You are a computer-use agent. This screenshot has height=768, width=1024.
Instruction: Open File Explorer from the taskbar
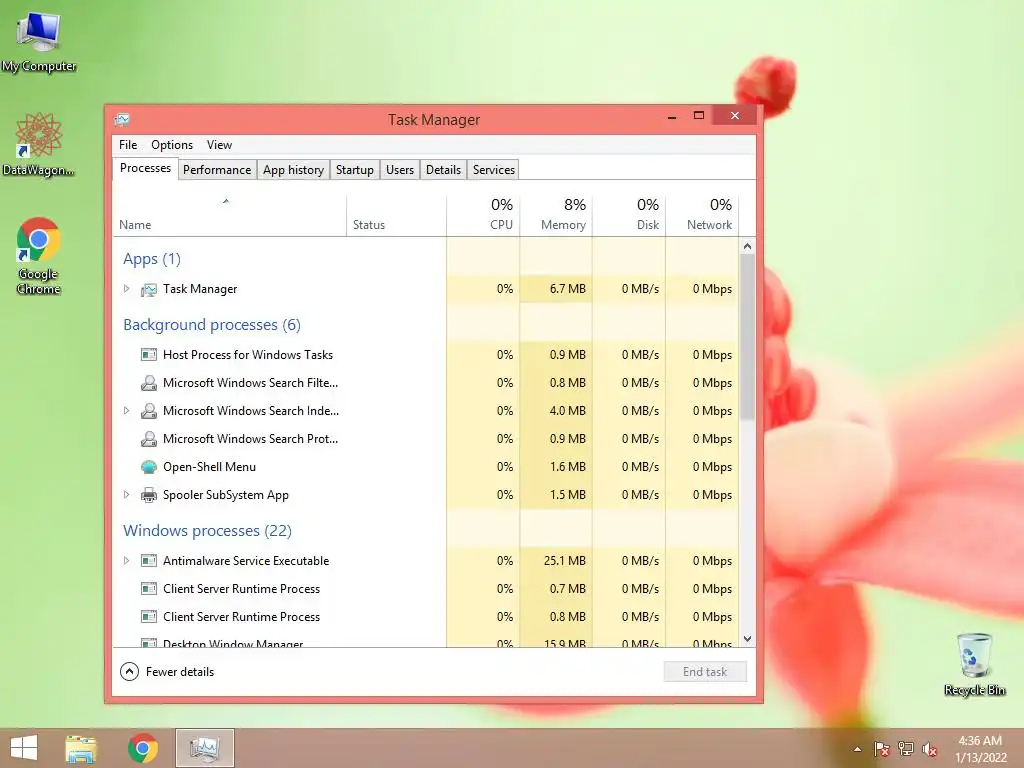(x=80, y=748)
